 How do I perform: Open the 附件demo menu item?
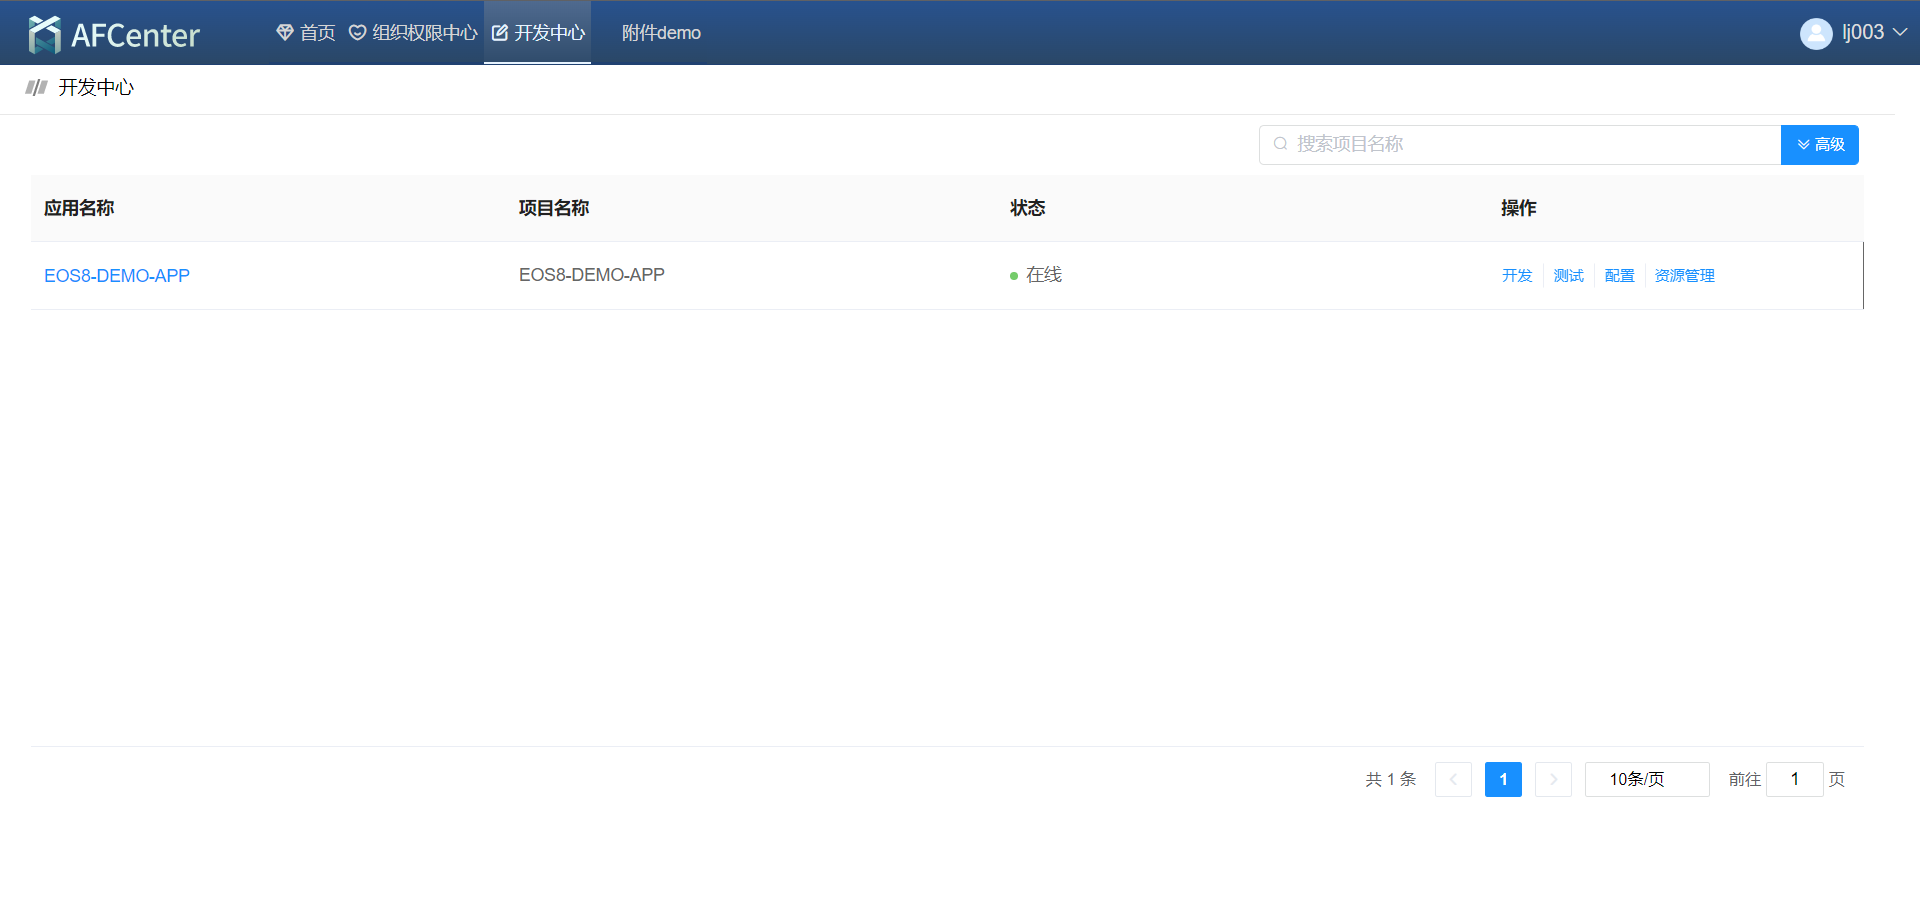661,33
